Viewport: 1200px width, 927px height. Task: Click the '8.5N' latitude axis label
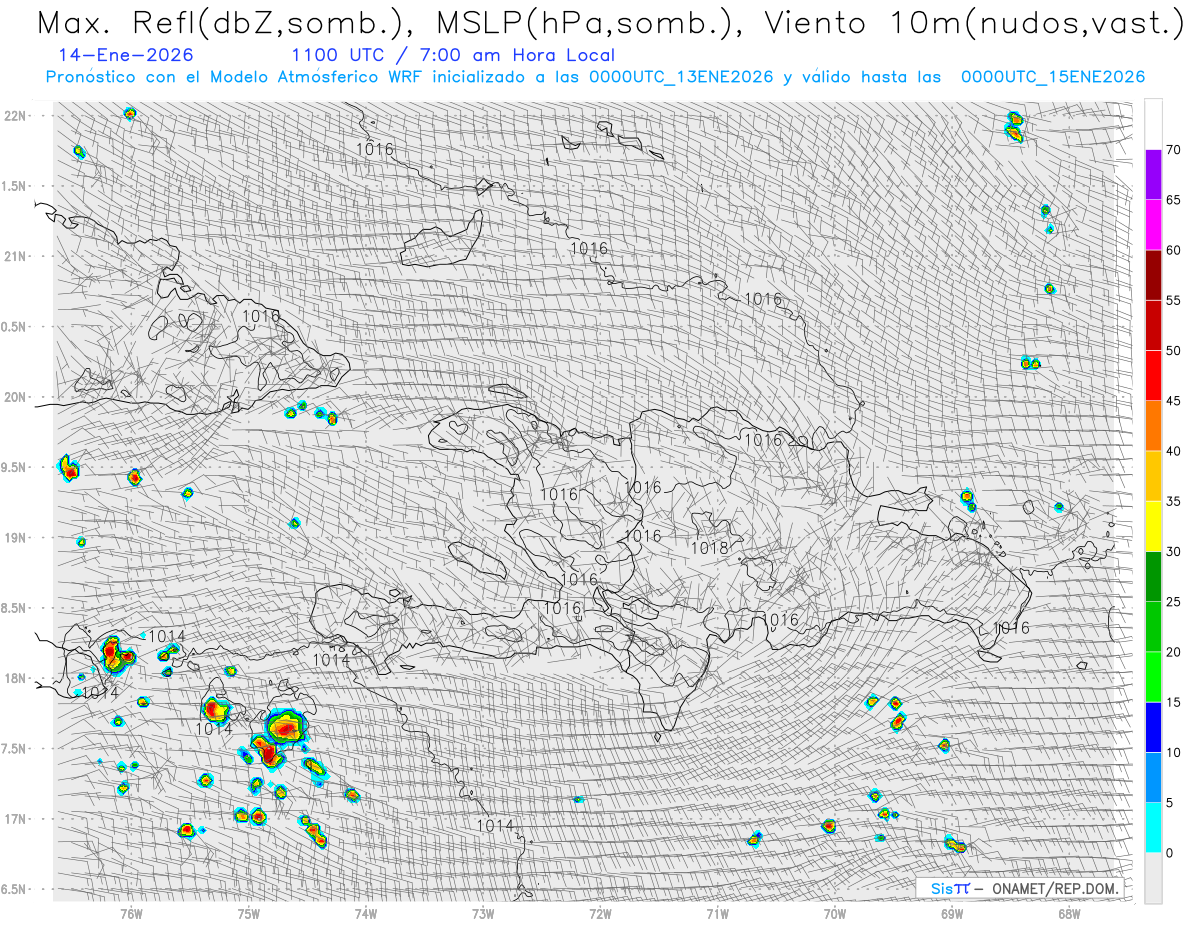tap(15, 608)
